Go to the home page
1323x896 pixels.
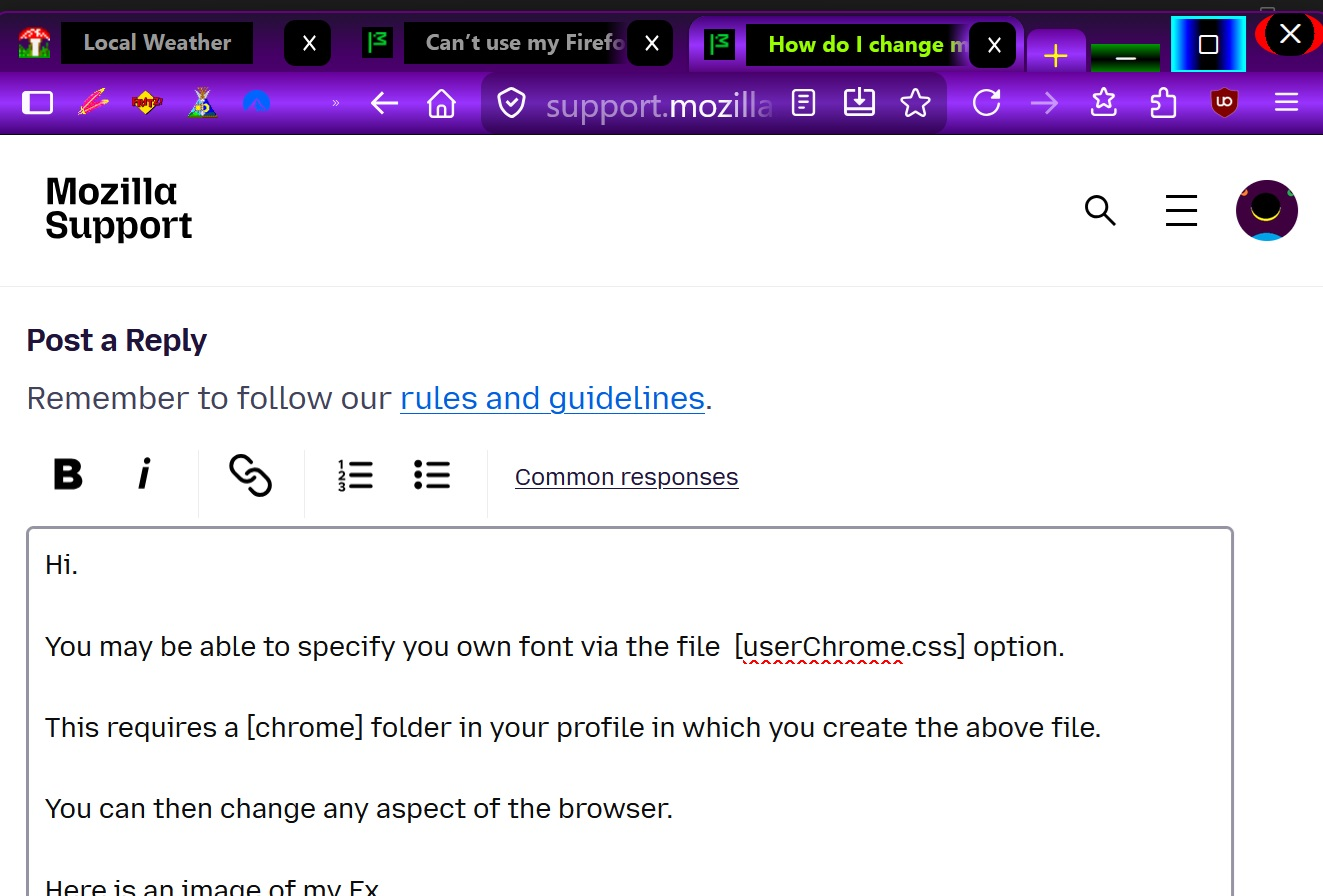click(441, 102)
